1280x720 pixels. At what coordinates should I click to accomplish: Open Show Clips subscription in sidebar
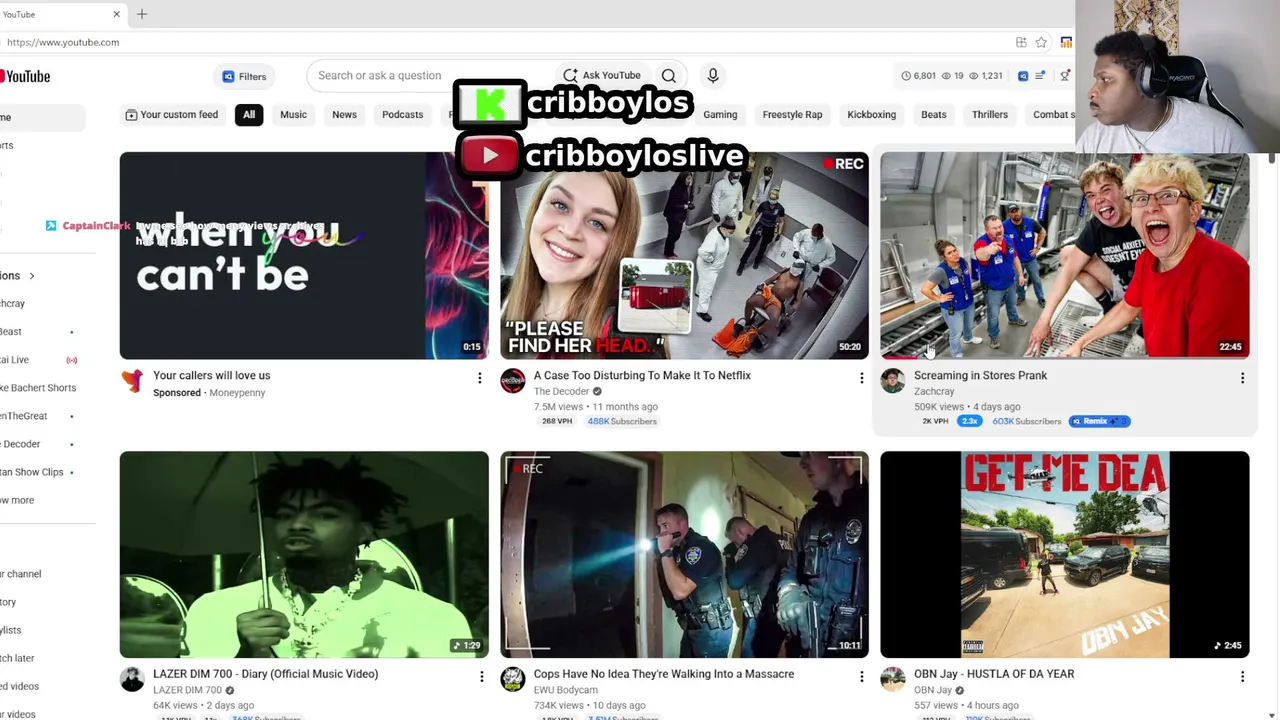(32, 472)
